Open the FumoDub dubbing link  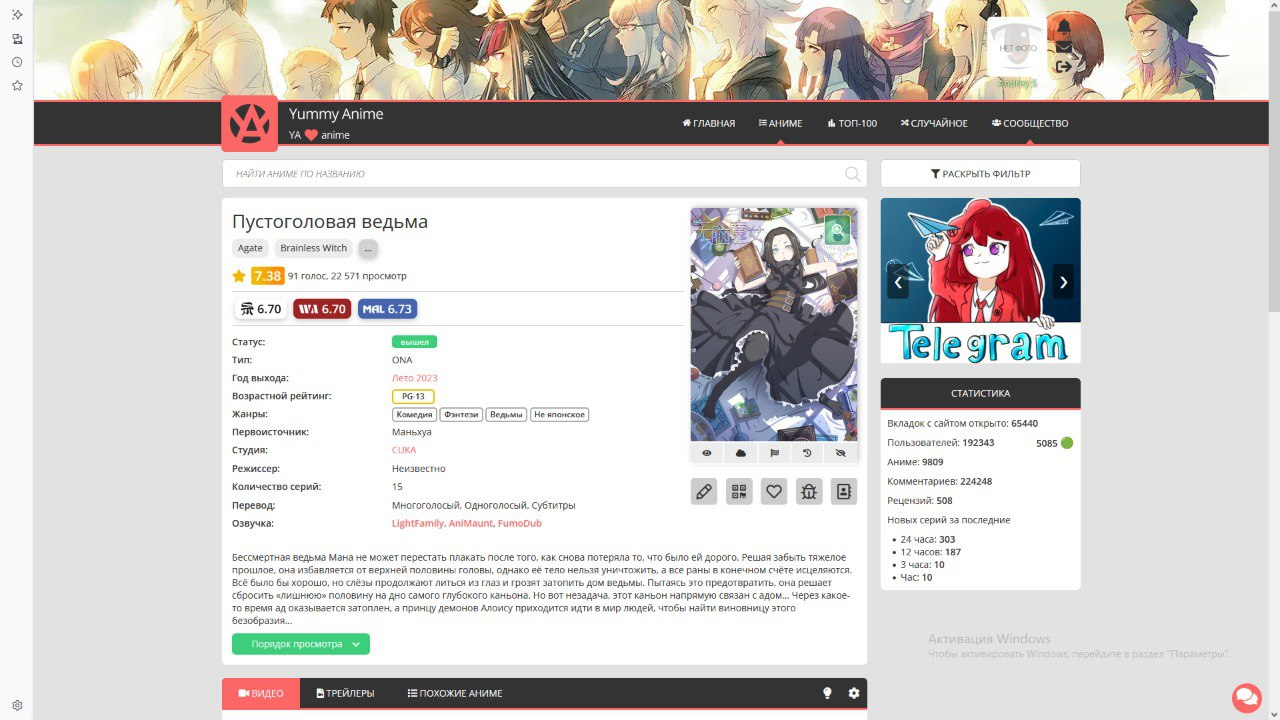click(520, 523)
